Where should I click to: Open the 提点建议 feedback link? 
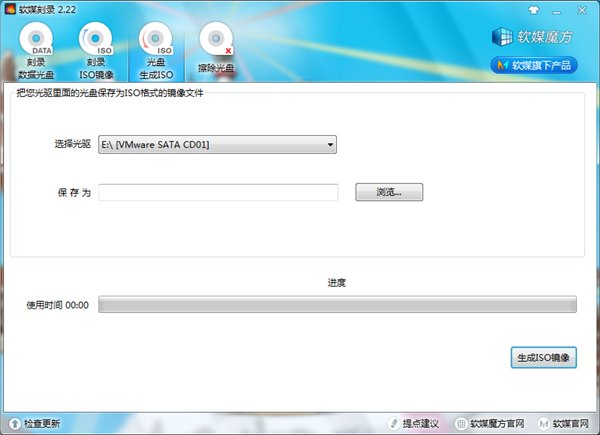pyautogui.click(x=415, y=424)
